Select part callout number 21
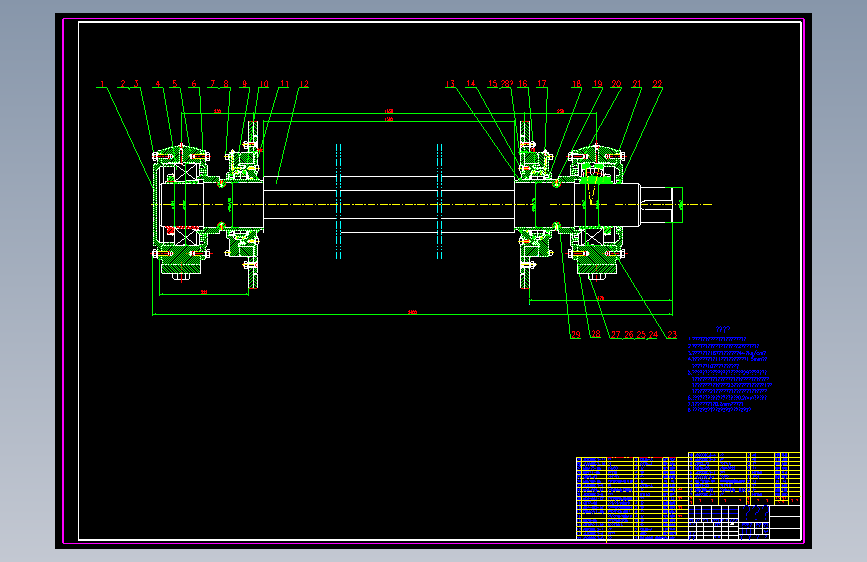Image resolution: width=867 pixels, height=562 pixels. point(637,84)
